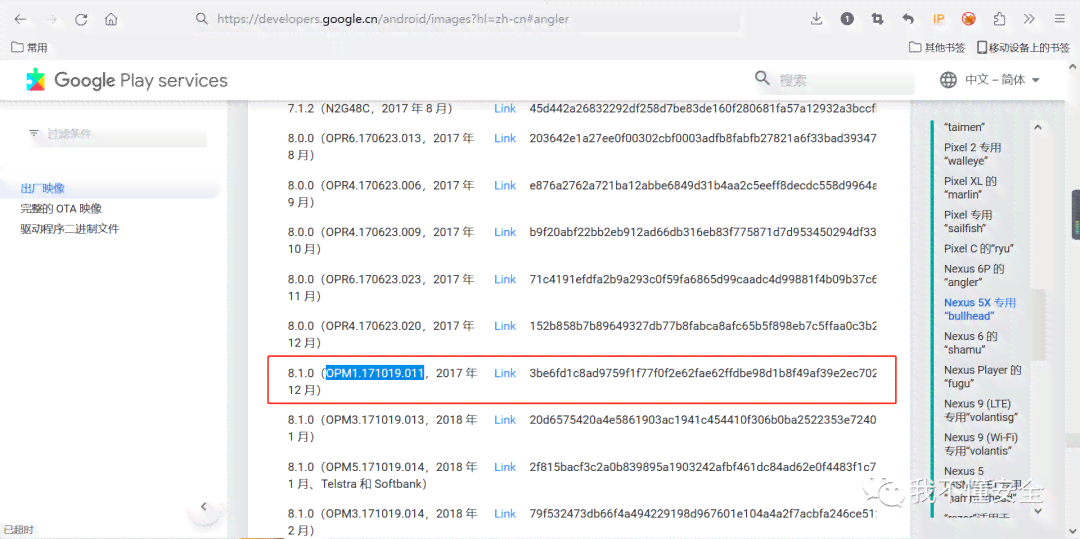Click the address bar URL field
This screenshot has width=1080, height=539.
click(x=466, y=19)
